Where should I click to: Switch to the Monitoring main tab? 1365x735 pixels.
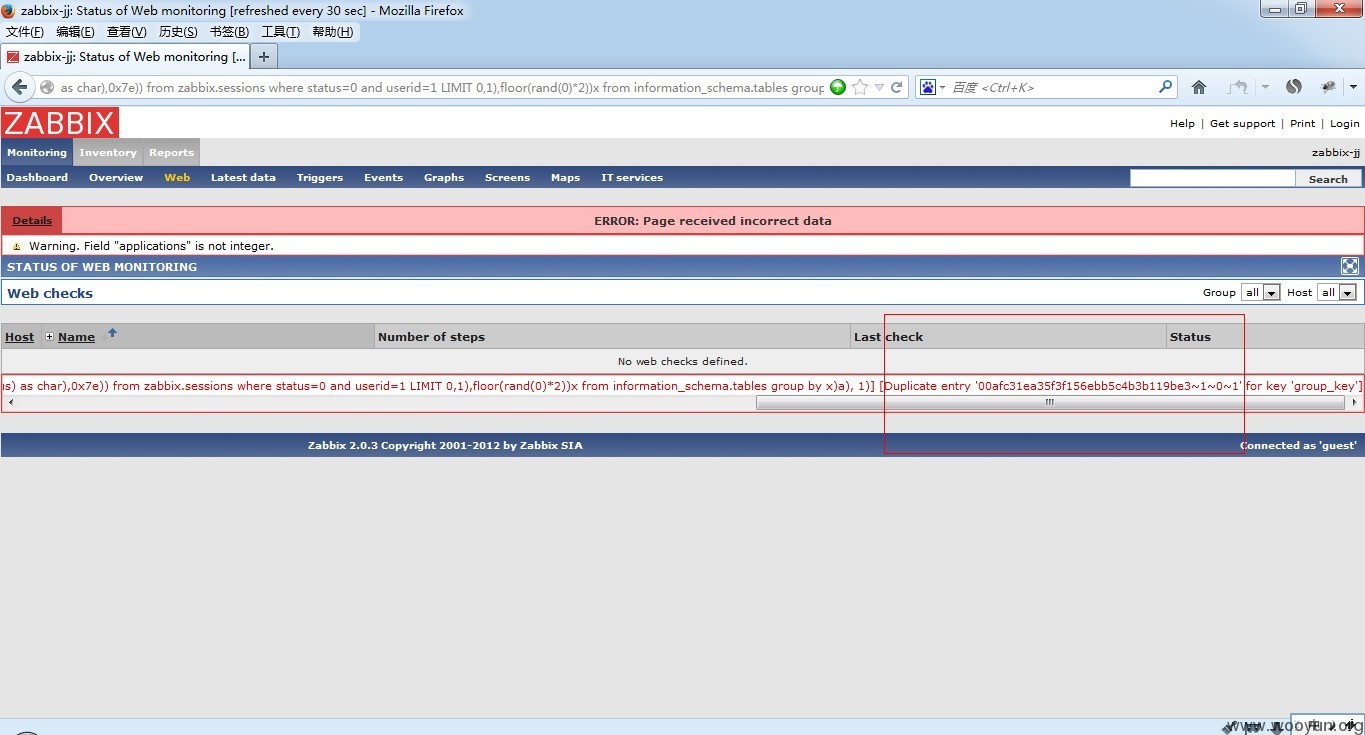pyautogui.click(x=37, y=153)
